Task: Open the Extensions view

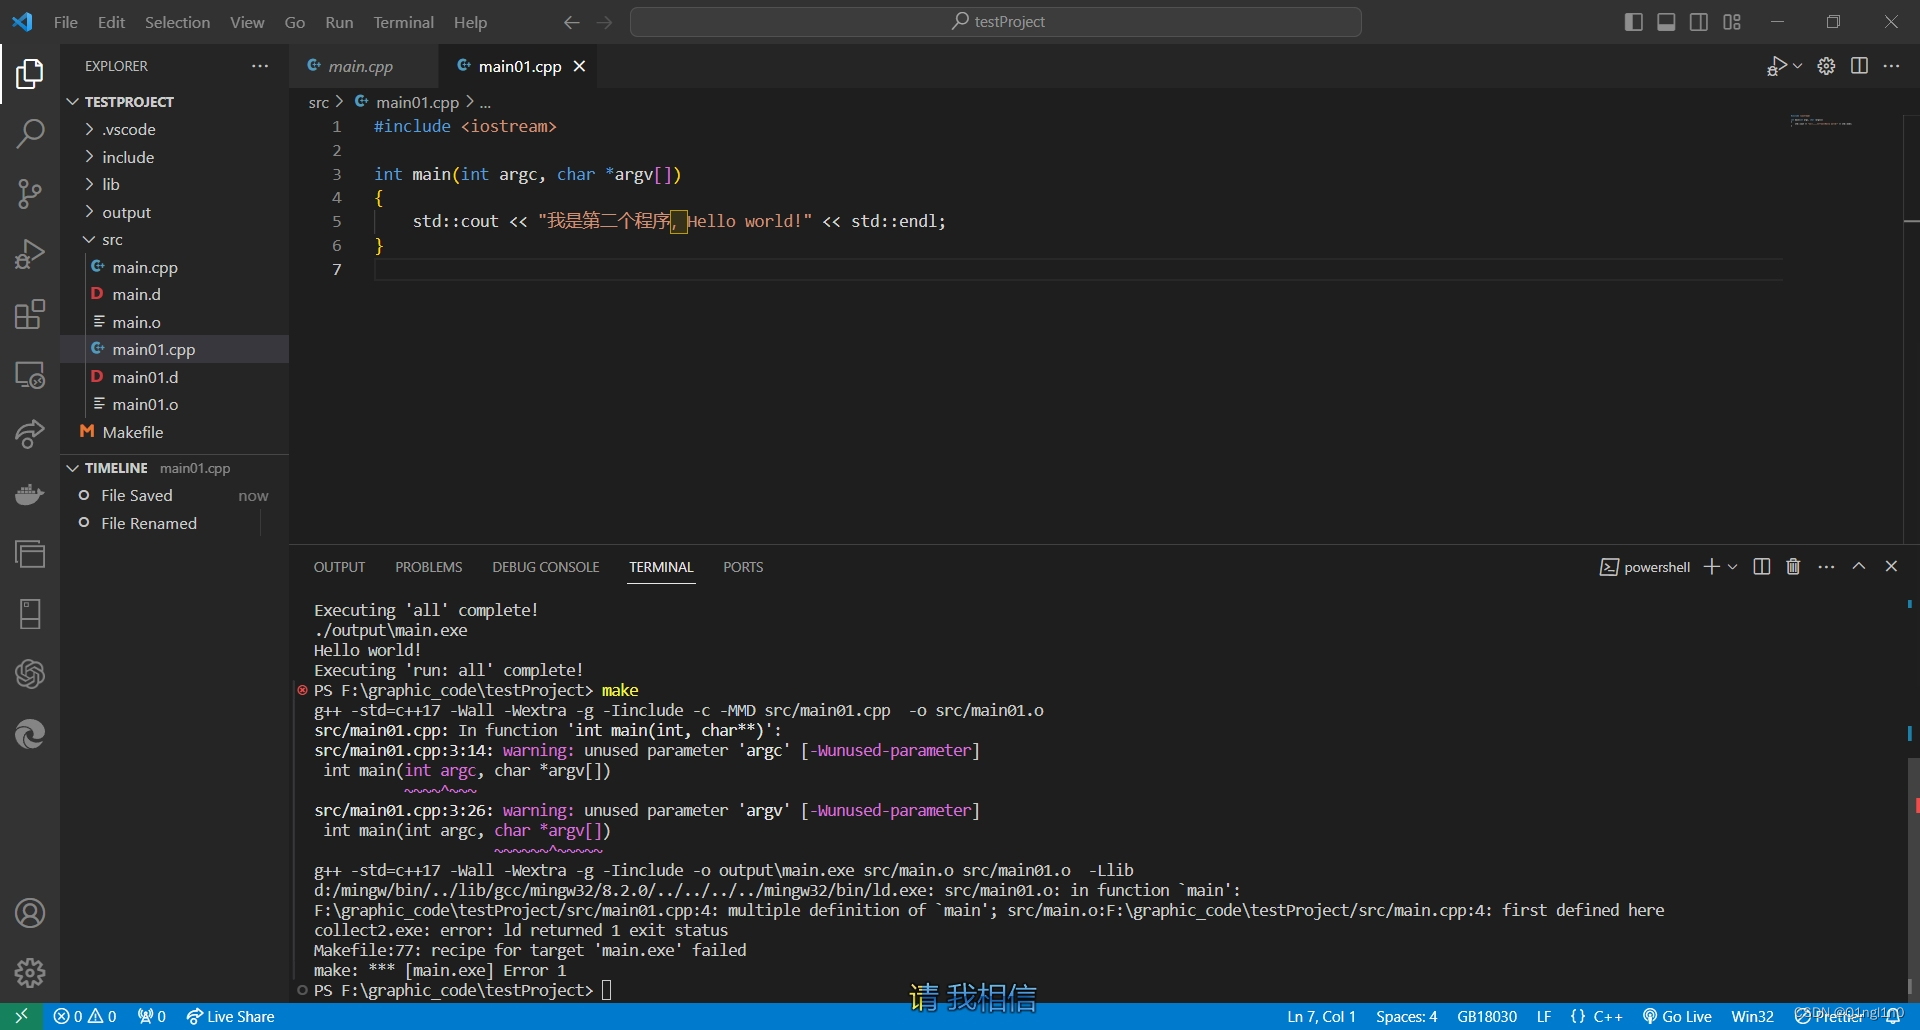Action: tap(30, 314)
